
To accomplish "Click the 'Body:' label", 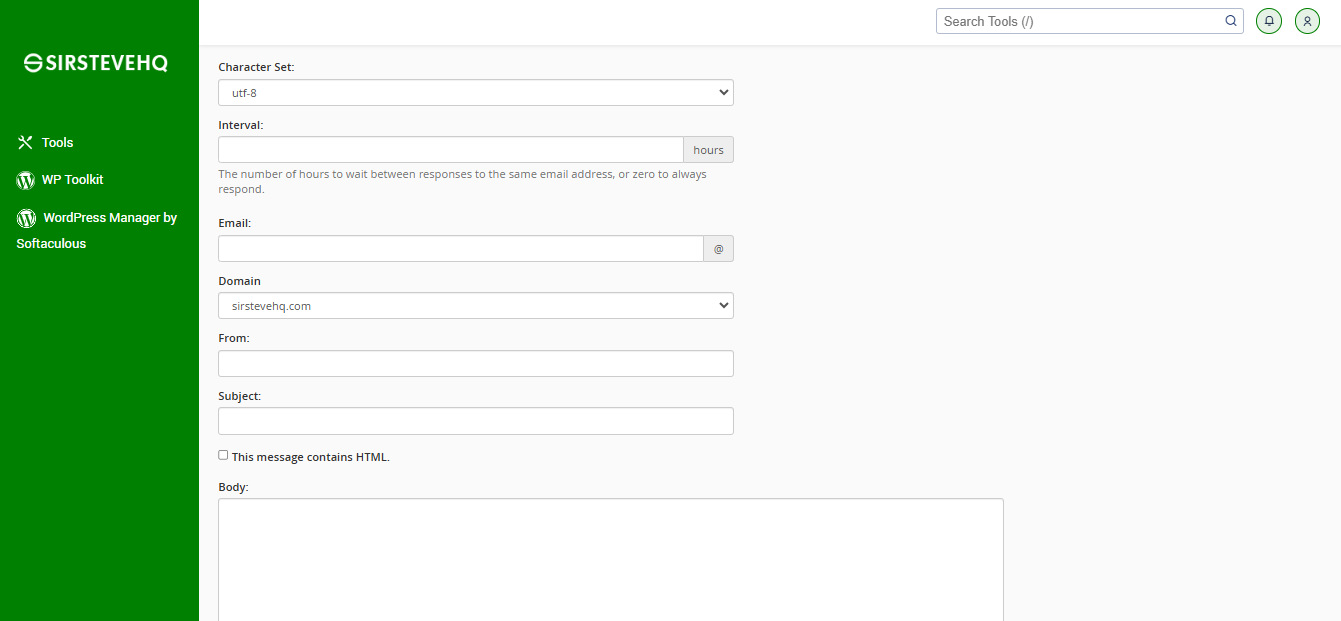I will tap(234, 488).
